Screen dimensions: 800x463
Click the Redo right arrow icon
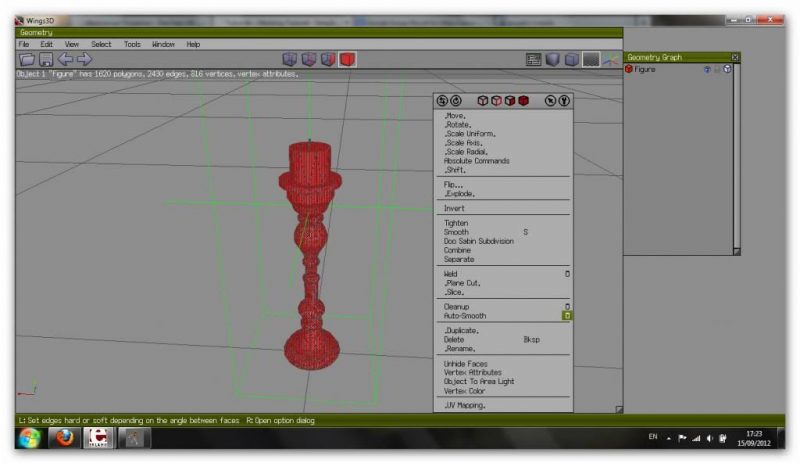click(x=84, y=60)
